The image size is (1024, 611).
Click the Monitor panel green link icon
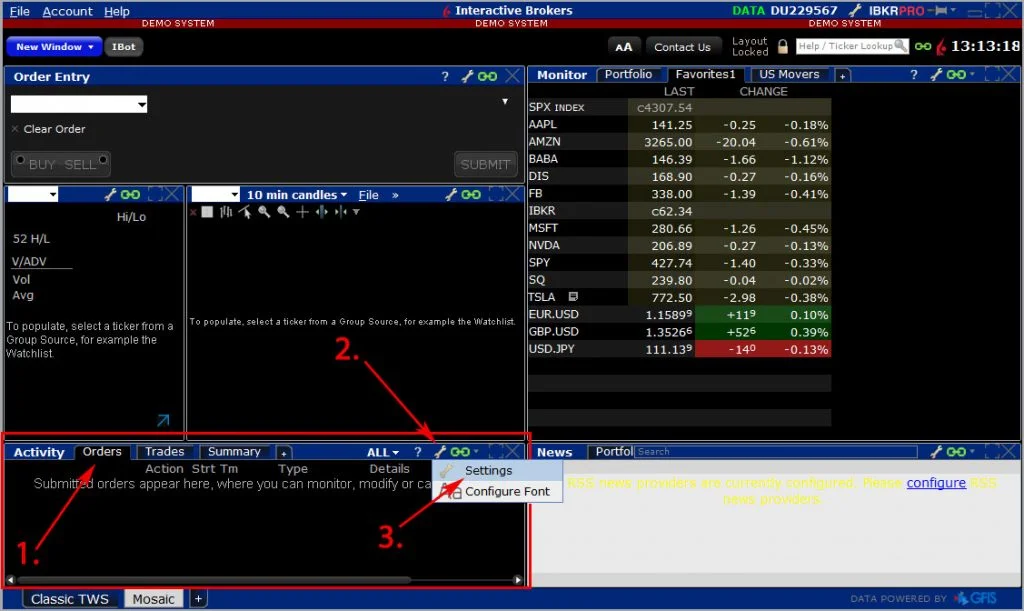[955, 75]
